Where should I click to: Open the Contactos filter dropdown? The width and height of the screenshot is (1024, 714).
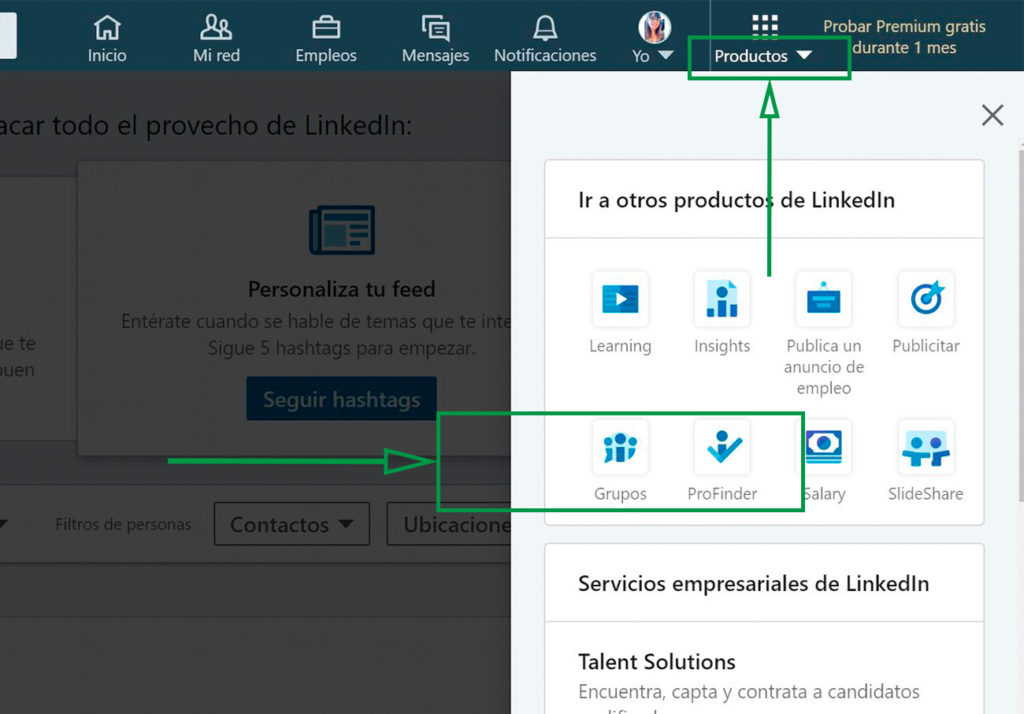[x=291, y=523]
